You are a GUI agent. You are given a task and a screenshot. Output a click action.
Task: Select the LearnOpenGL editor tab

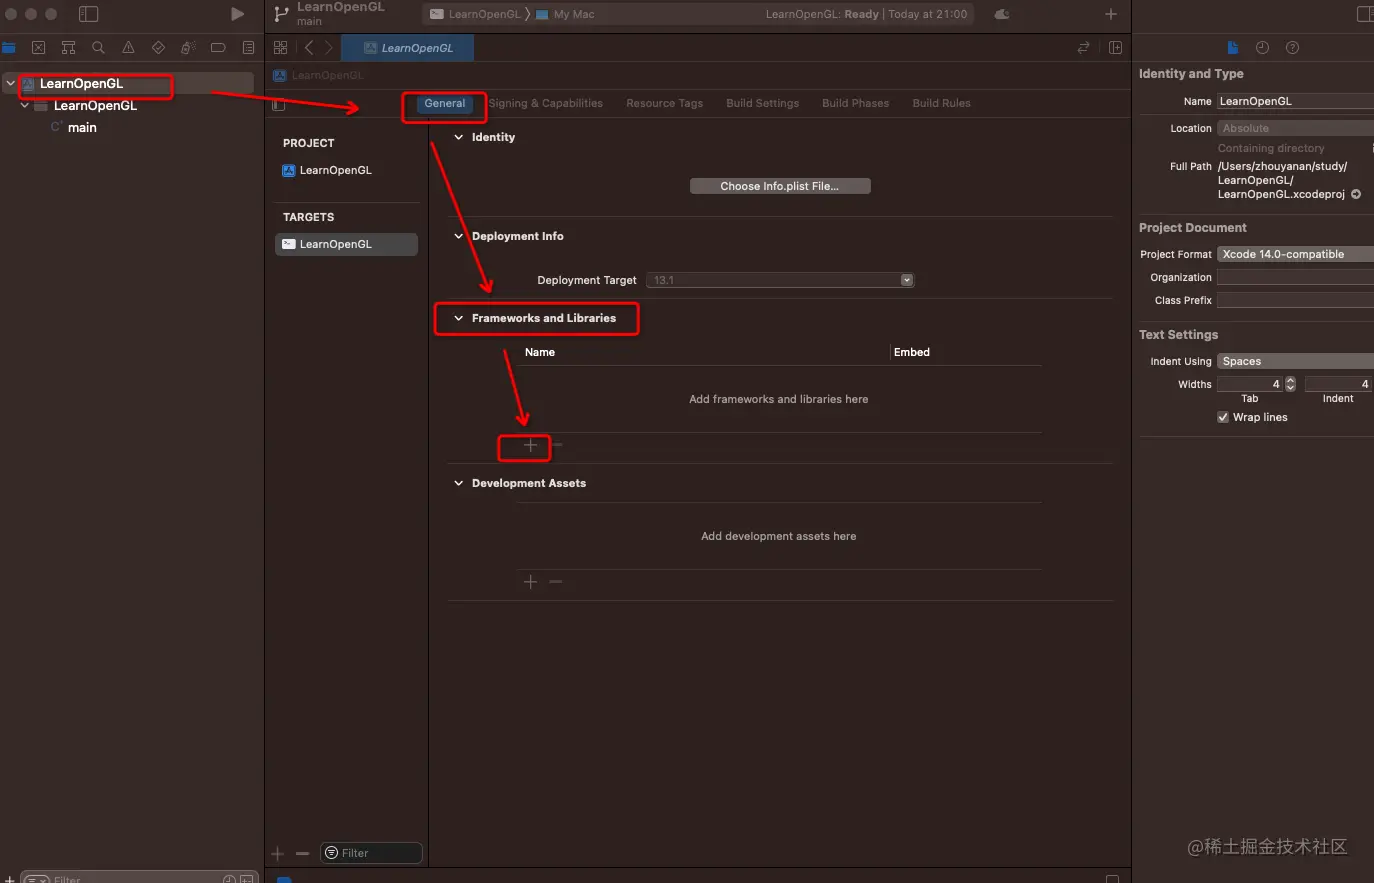pos(408,48)
